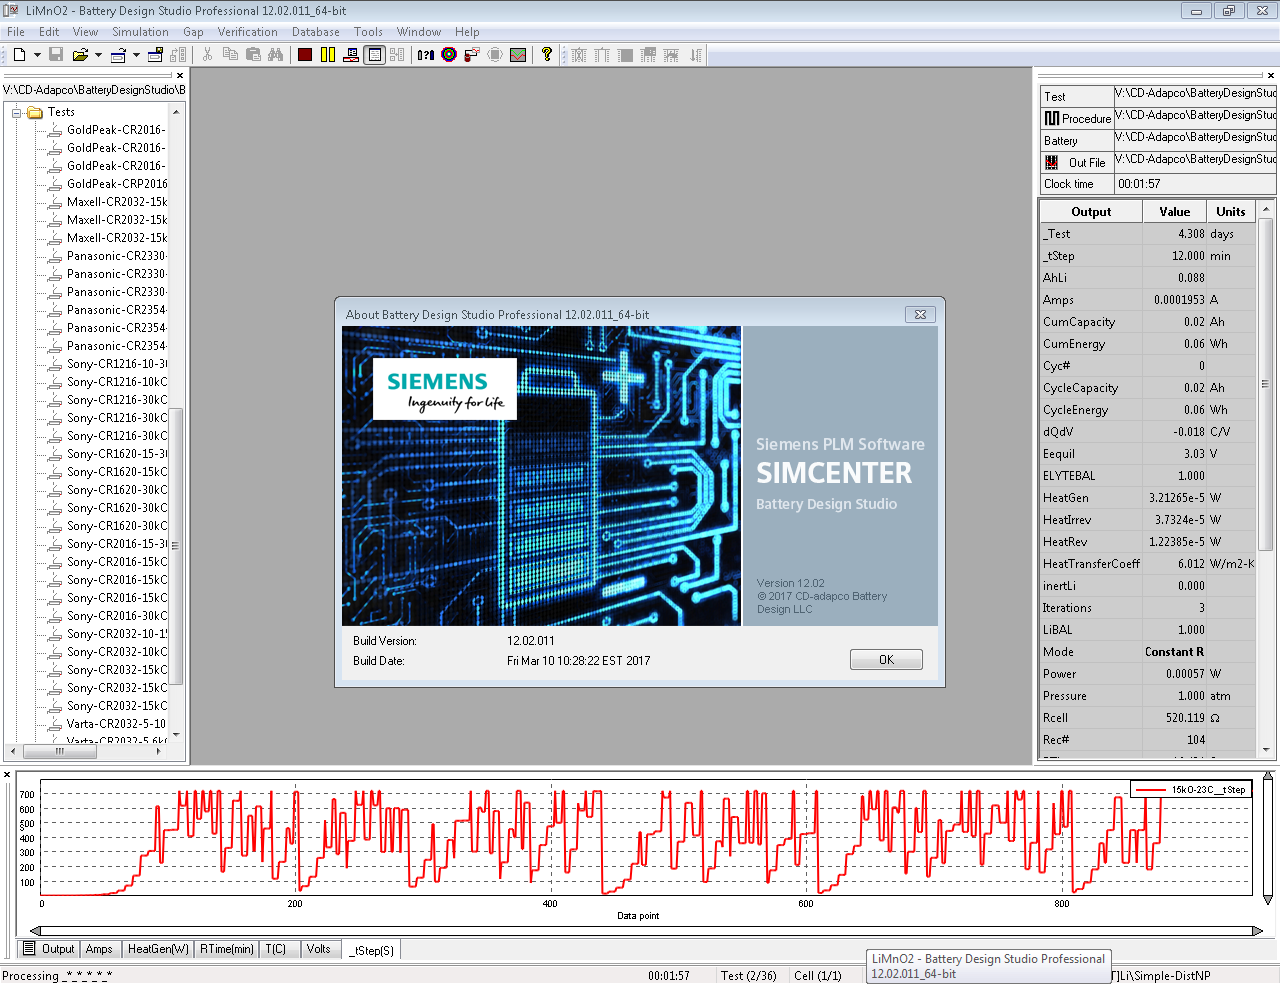This screenshot has width=1280, height=984.
Task: Open the Simulation menu
Action: pyautogui.click(x=140, y=32)
